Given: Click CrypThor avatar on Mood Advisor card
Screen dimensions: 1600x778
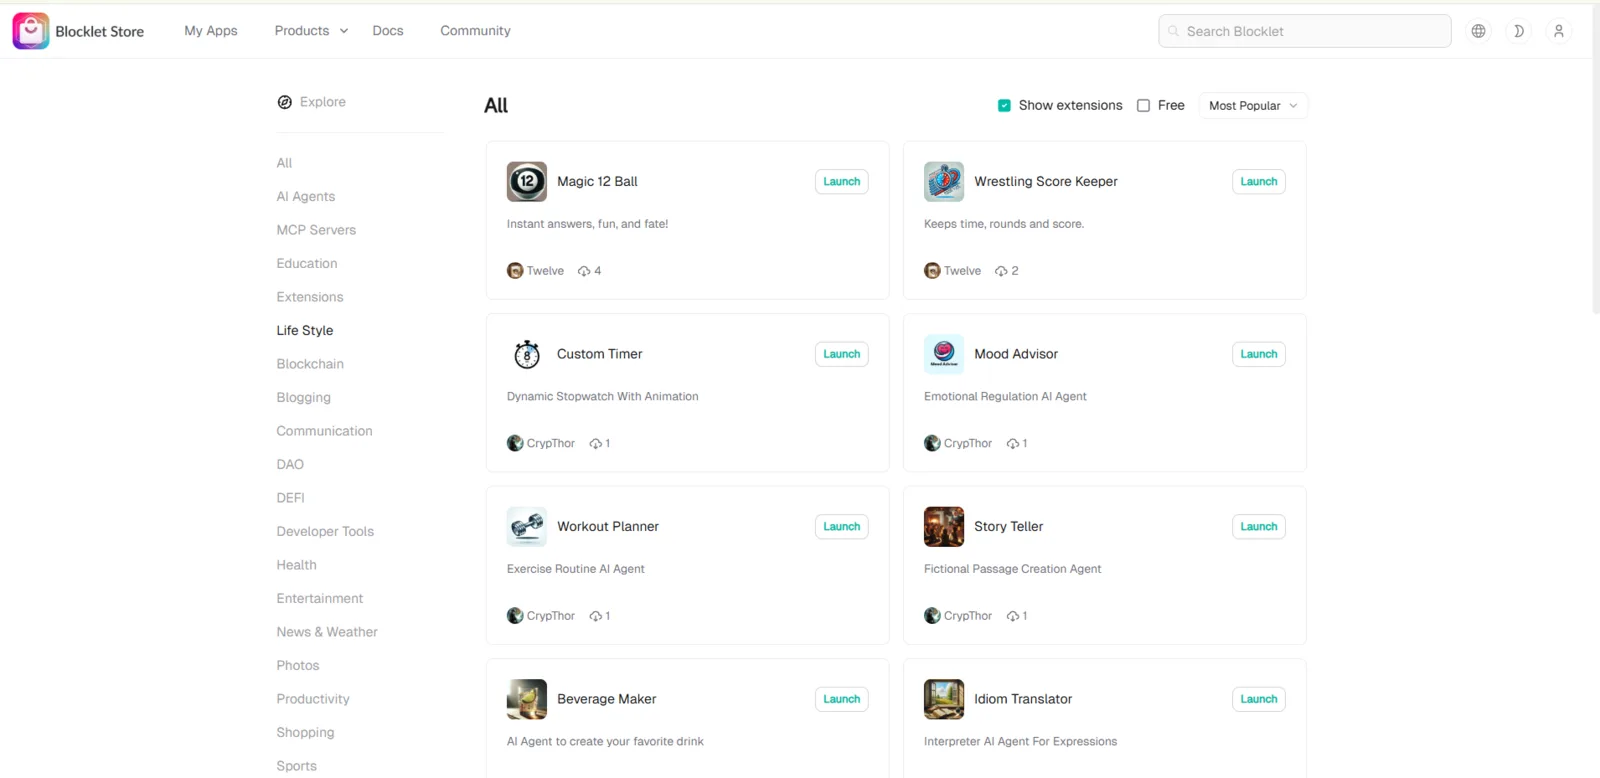Looking at the screenshot, I should click(932, 443).
